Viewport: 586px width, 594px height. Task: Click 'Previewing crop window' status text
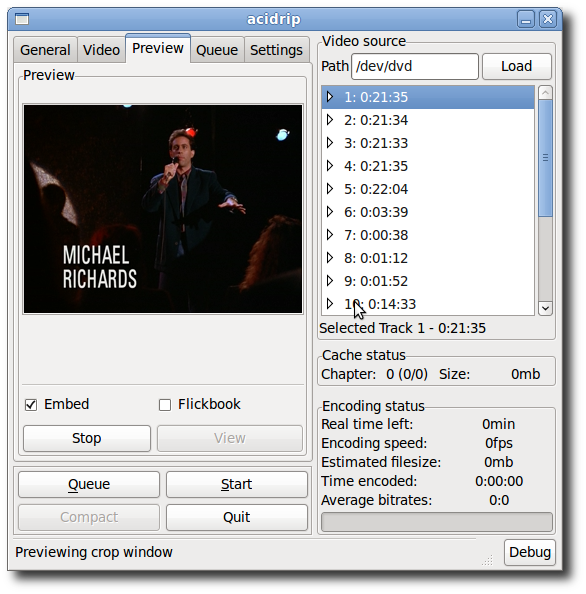94,552
